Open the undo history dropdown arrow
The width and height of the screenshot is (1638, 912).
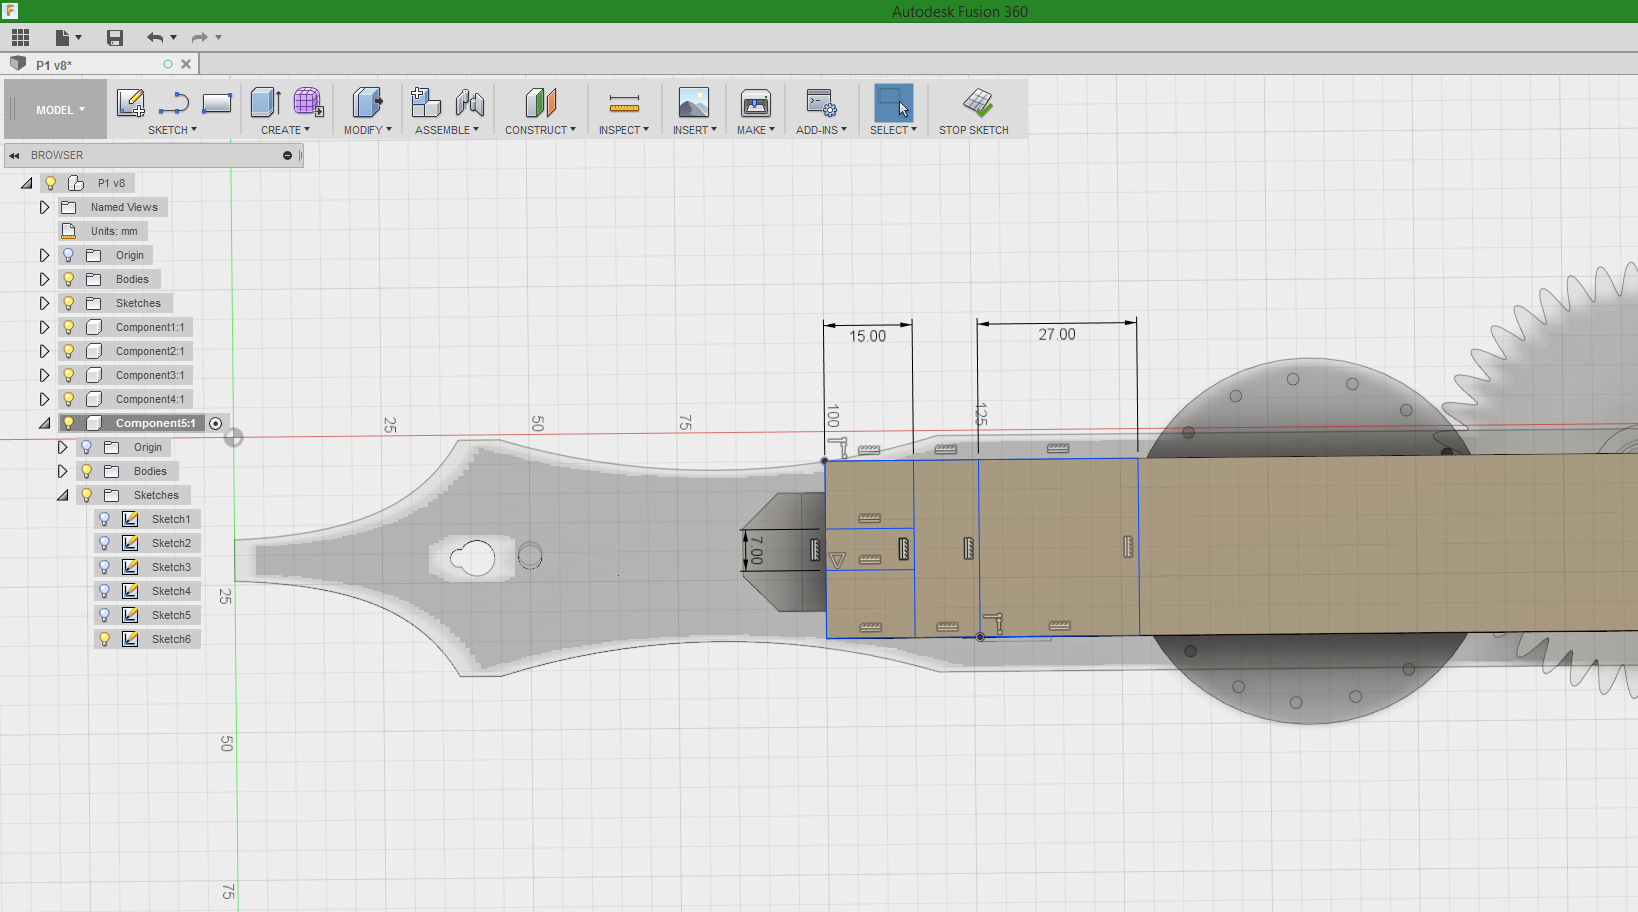coord(174,38)
